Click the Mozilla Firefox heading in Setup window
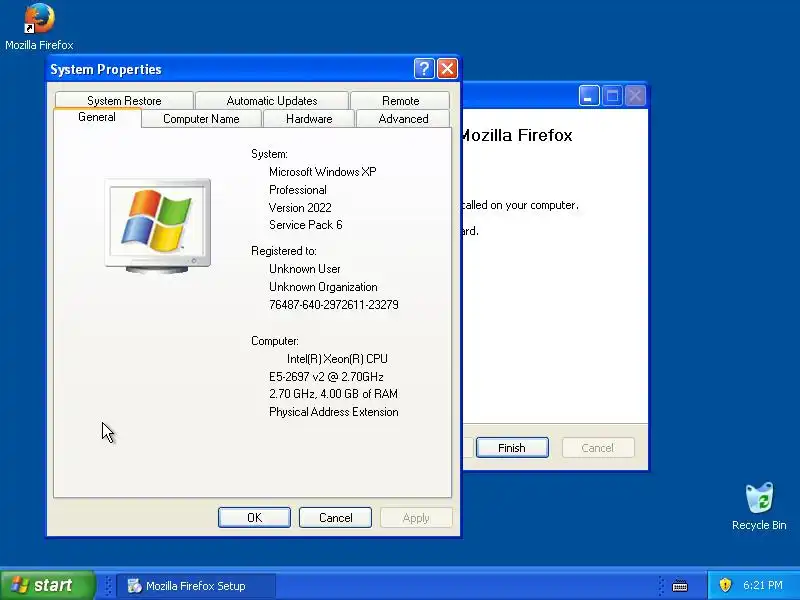 [516, 135]
